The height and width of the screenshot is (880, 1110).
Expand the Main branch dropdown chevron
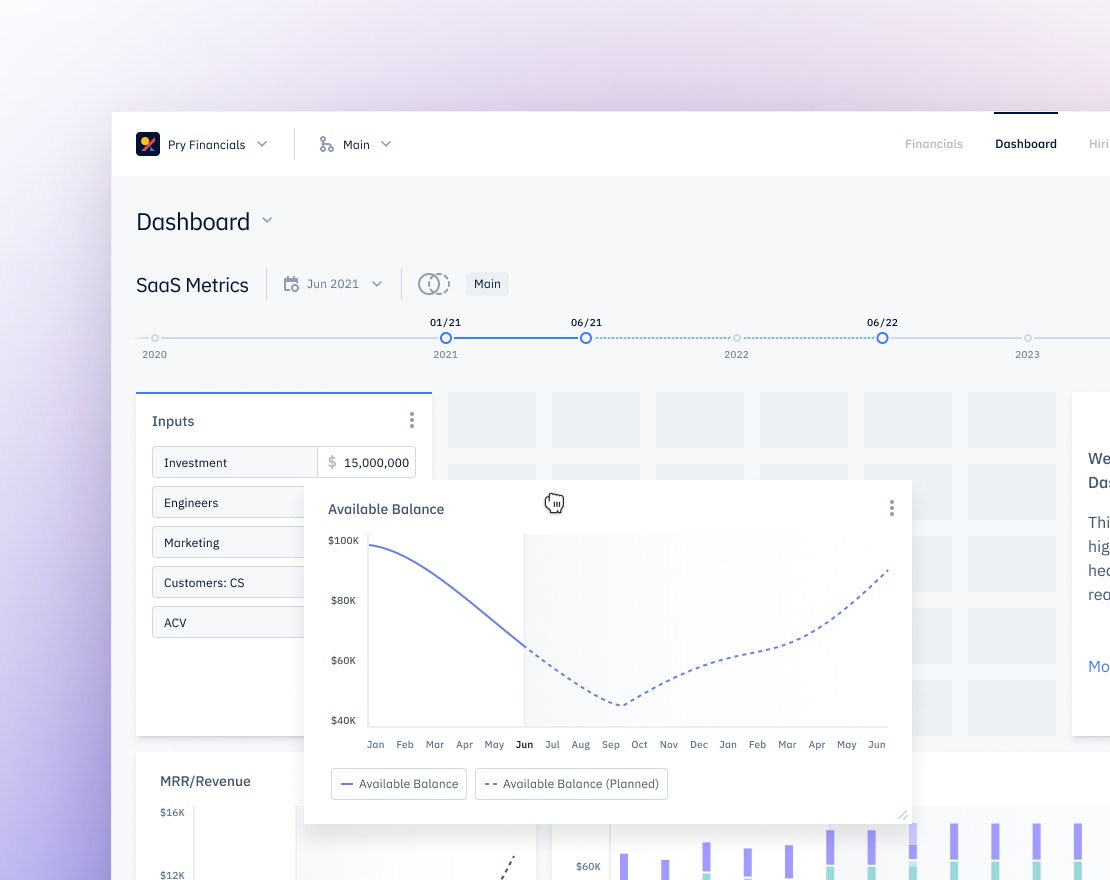coord(386,144)
